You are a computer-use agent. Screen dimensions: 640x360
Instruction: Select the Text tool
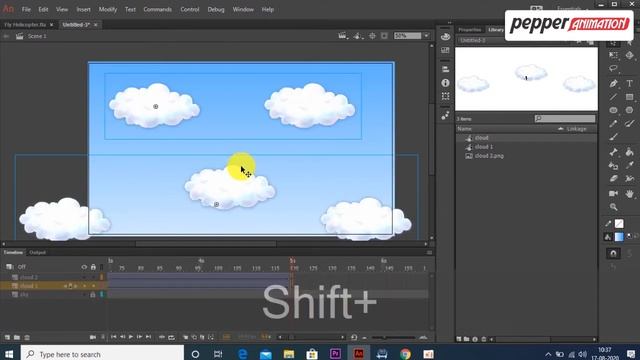629,83
